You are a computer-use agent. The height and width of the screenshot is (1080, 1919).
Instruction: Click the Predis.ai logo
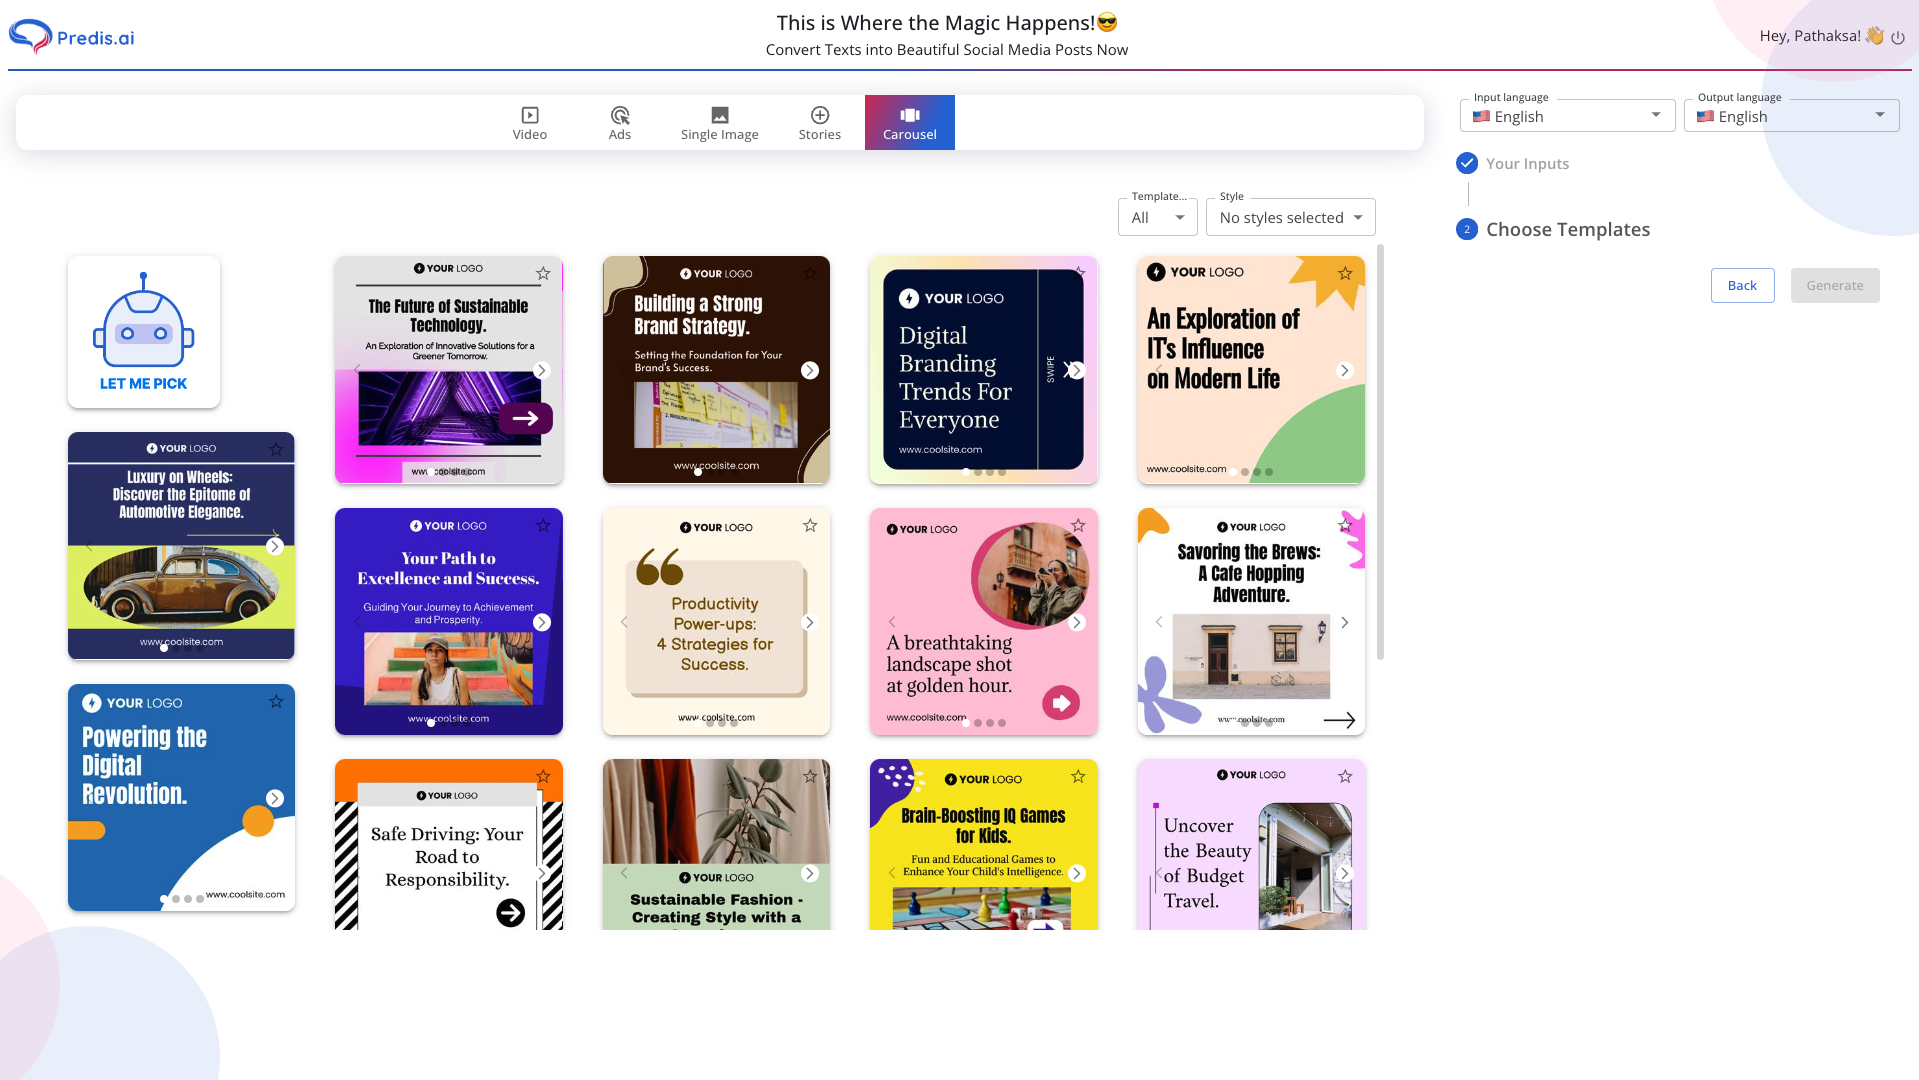[x=71, y=37]
